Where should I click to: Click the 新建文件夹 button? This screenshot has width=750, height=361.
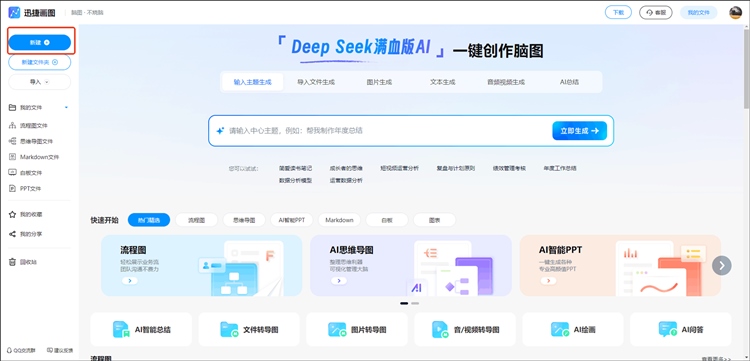(40, 62)
